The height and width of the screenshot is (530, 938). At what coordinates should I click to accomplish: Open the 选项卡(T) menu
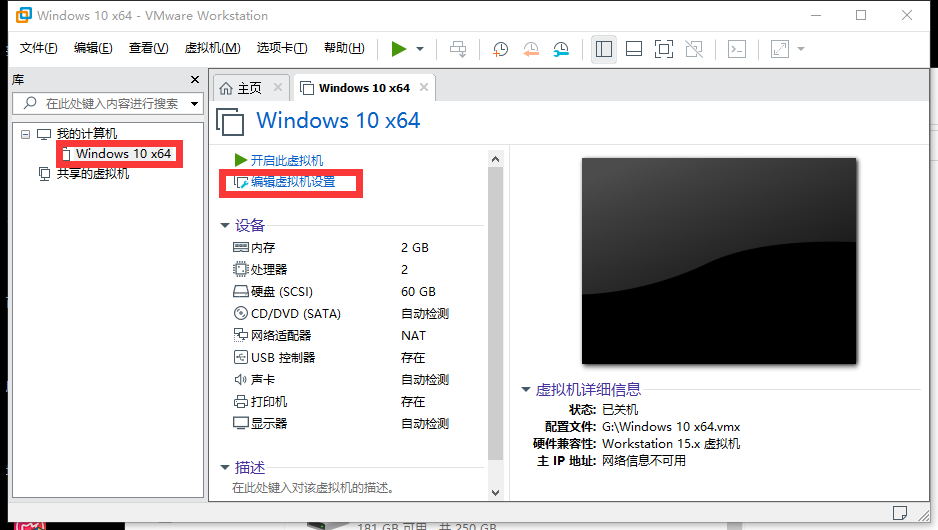pos(282,48)
